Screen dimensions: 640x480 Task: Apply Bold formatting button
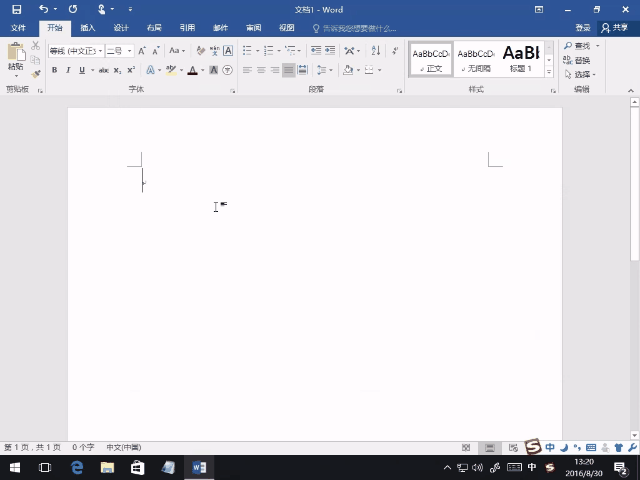(54, 70)
